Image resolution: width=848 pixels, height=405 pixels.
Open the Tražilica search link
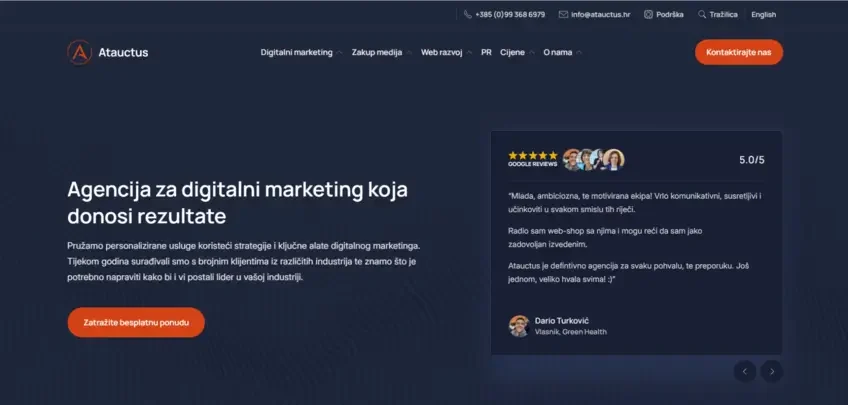[x=723, y=15]
